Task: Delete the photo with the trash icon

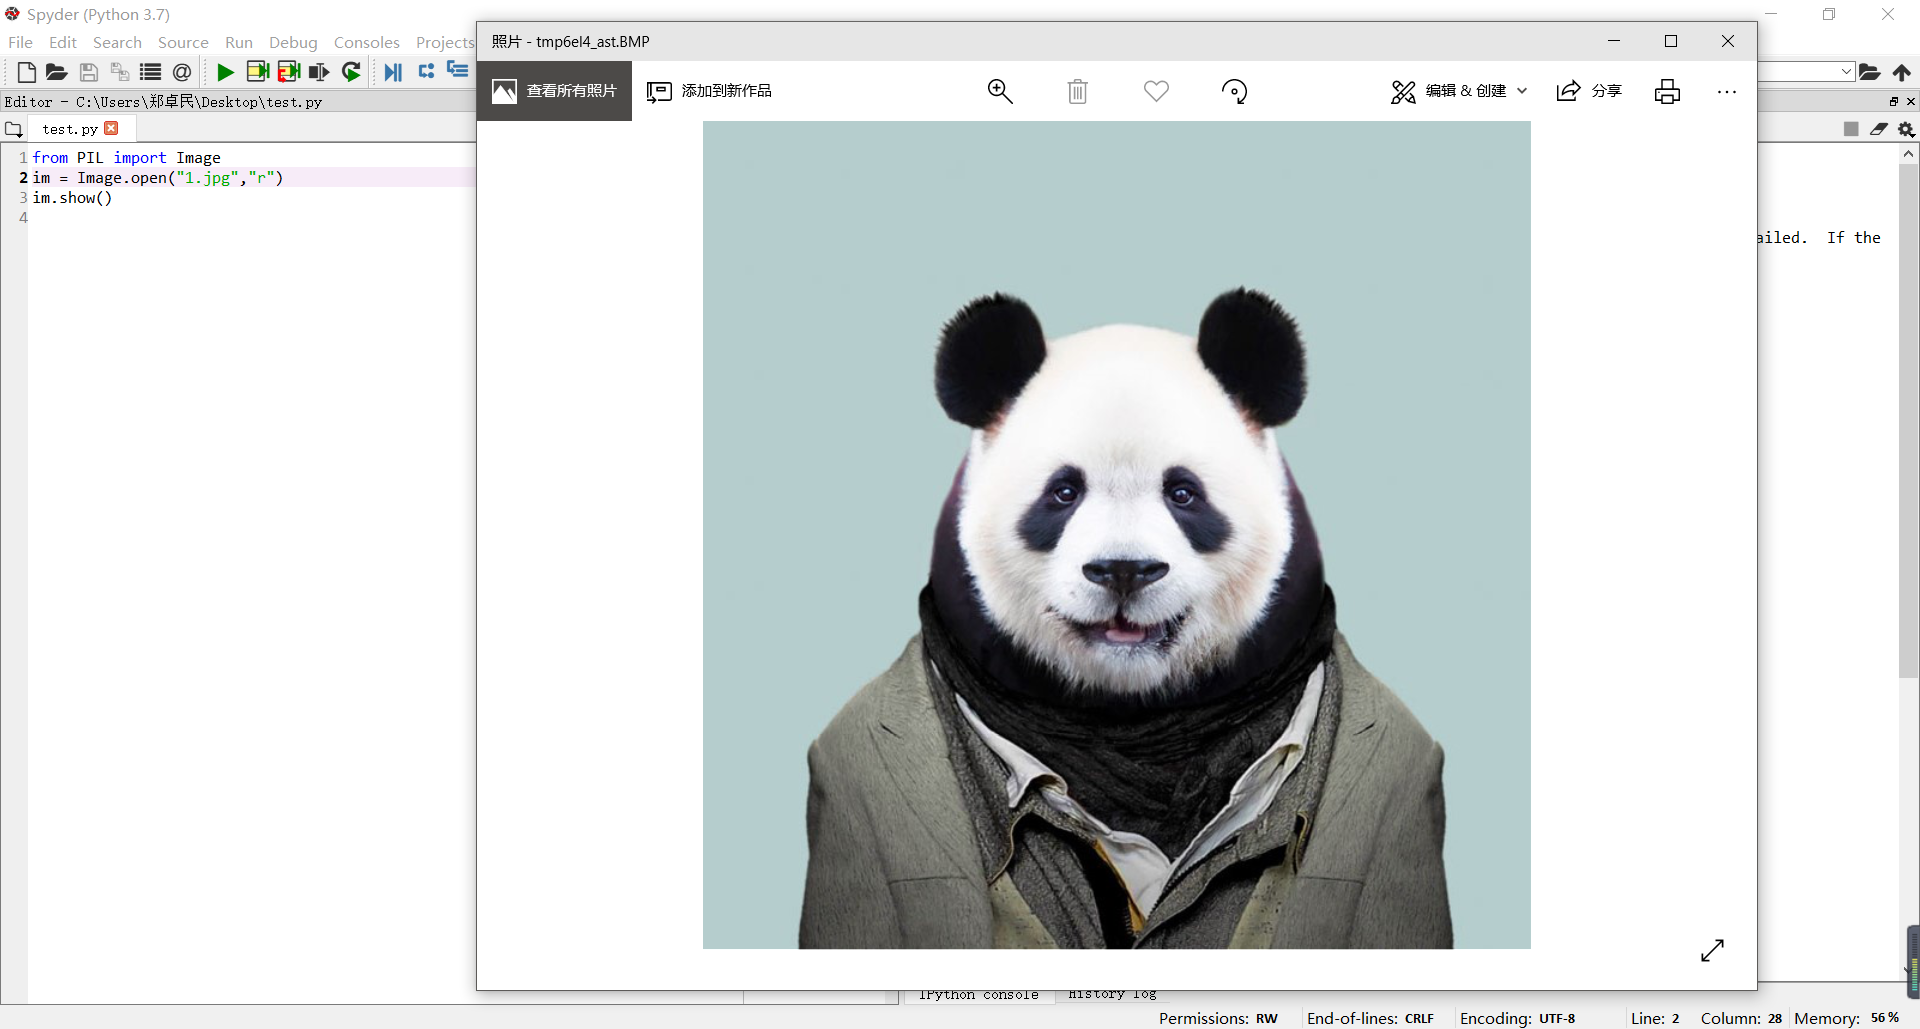Action: [x=1077, y=92]
